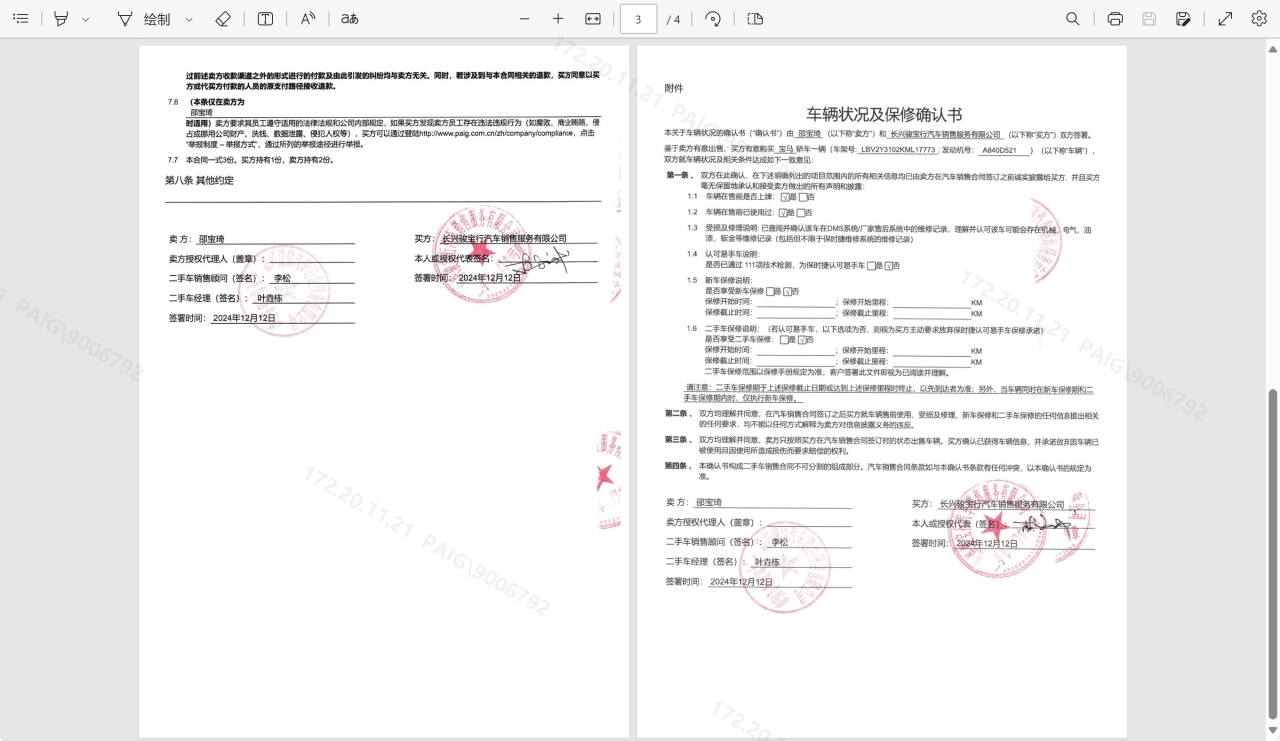
Task: Click the total pages text "/ 4"
Action: [x=674, y=19]
